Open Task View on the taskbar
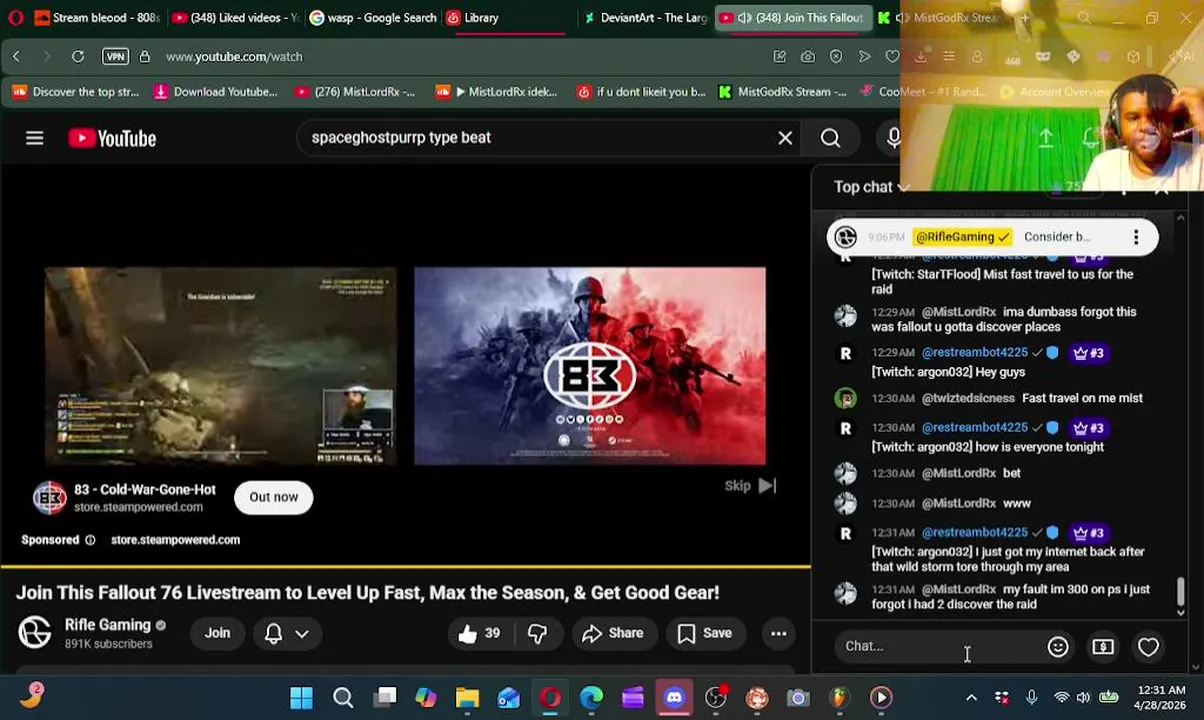 [386, 698]
